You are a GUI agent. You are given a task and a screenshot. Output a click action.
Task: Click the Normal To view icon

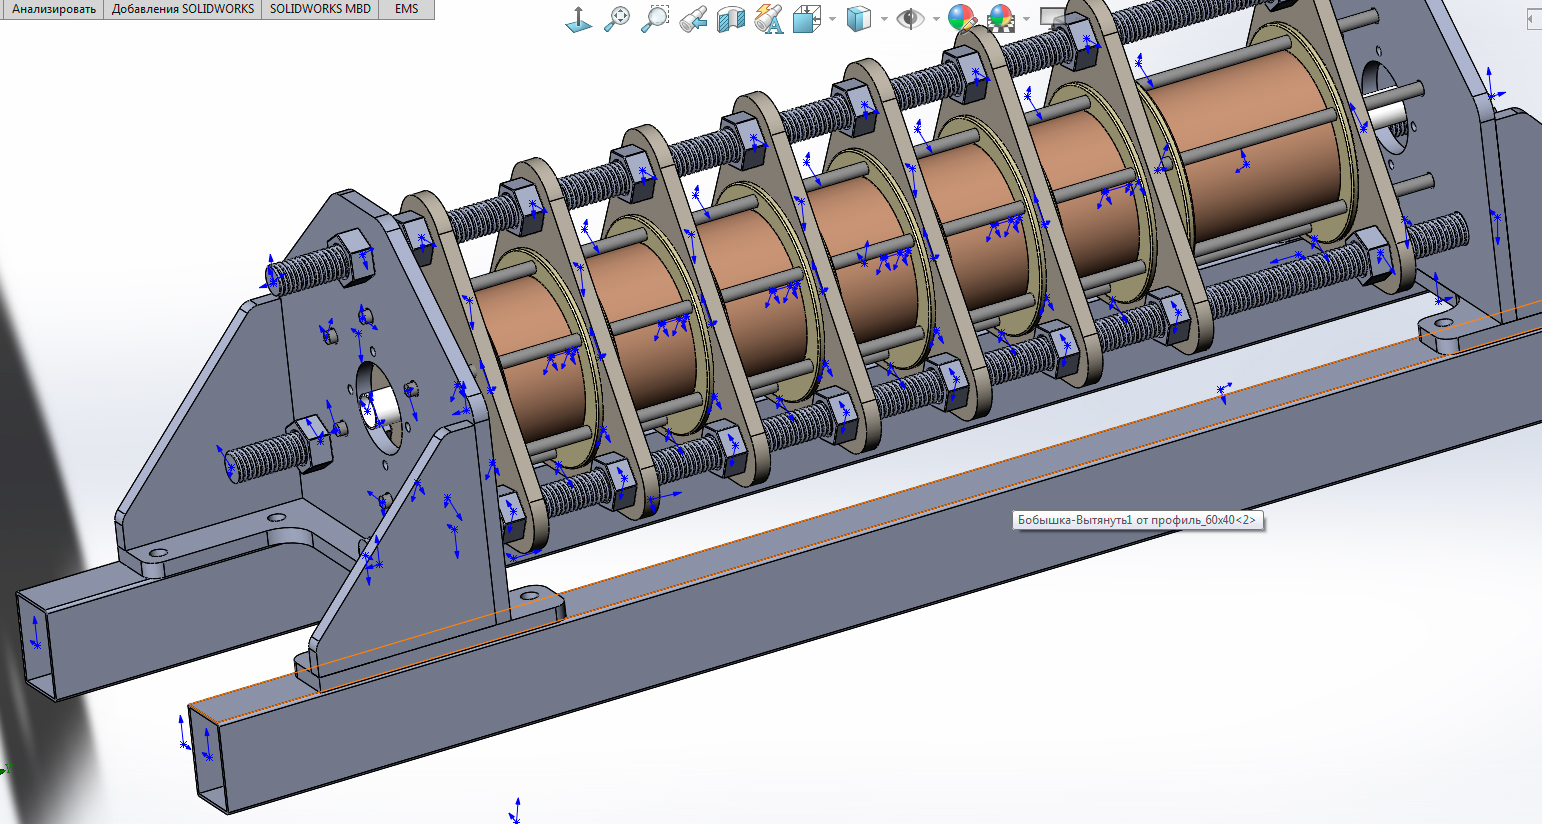point(578,19)
